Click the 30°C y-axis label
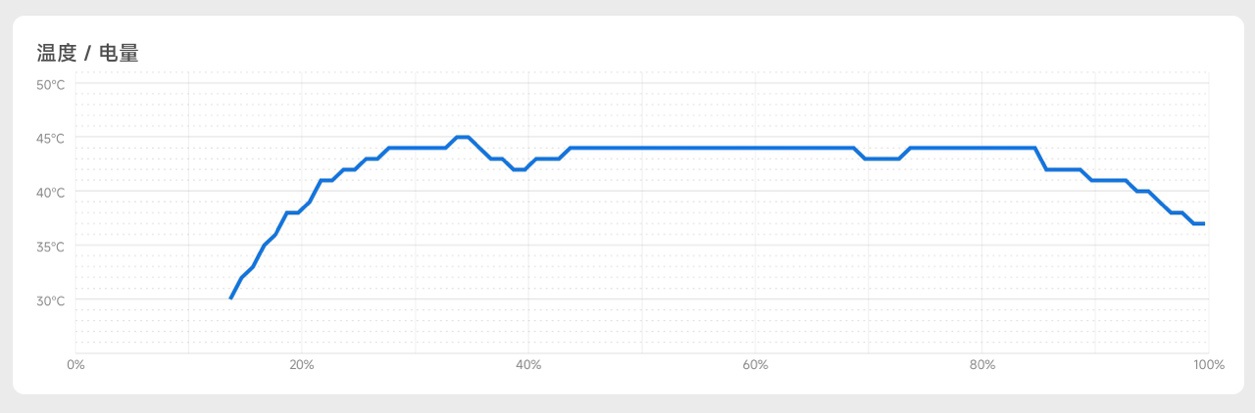 point(50,301)
